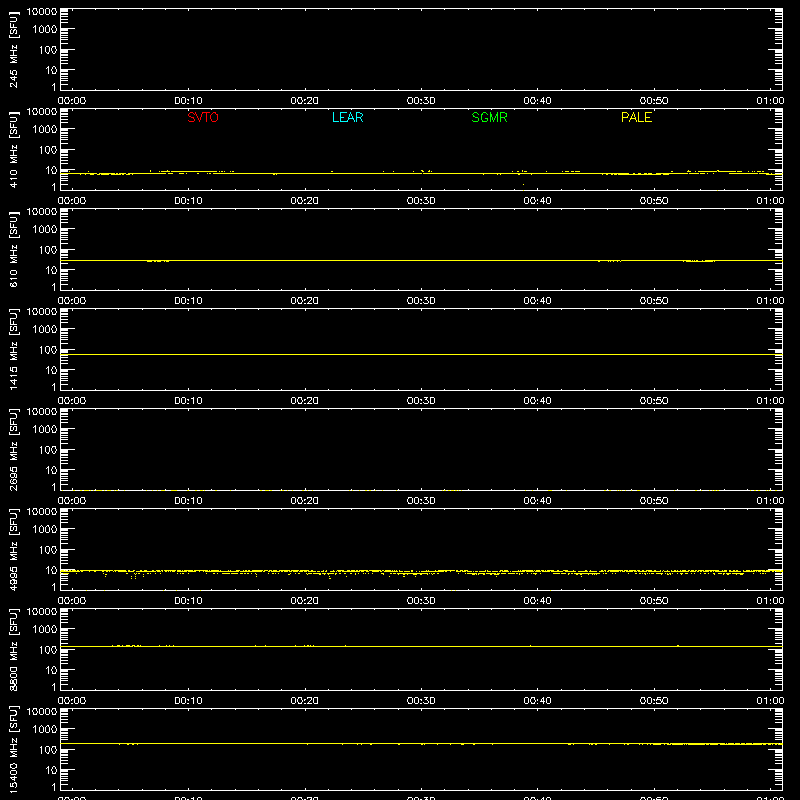The height and width of the screenshot is (800, 800).
Task: Click the 10000 tick label of the 4995 MHz panel
Action: coord(42,512)
